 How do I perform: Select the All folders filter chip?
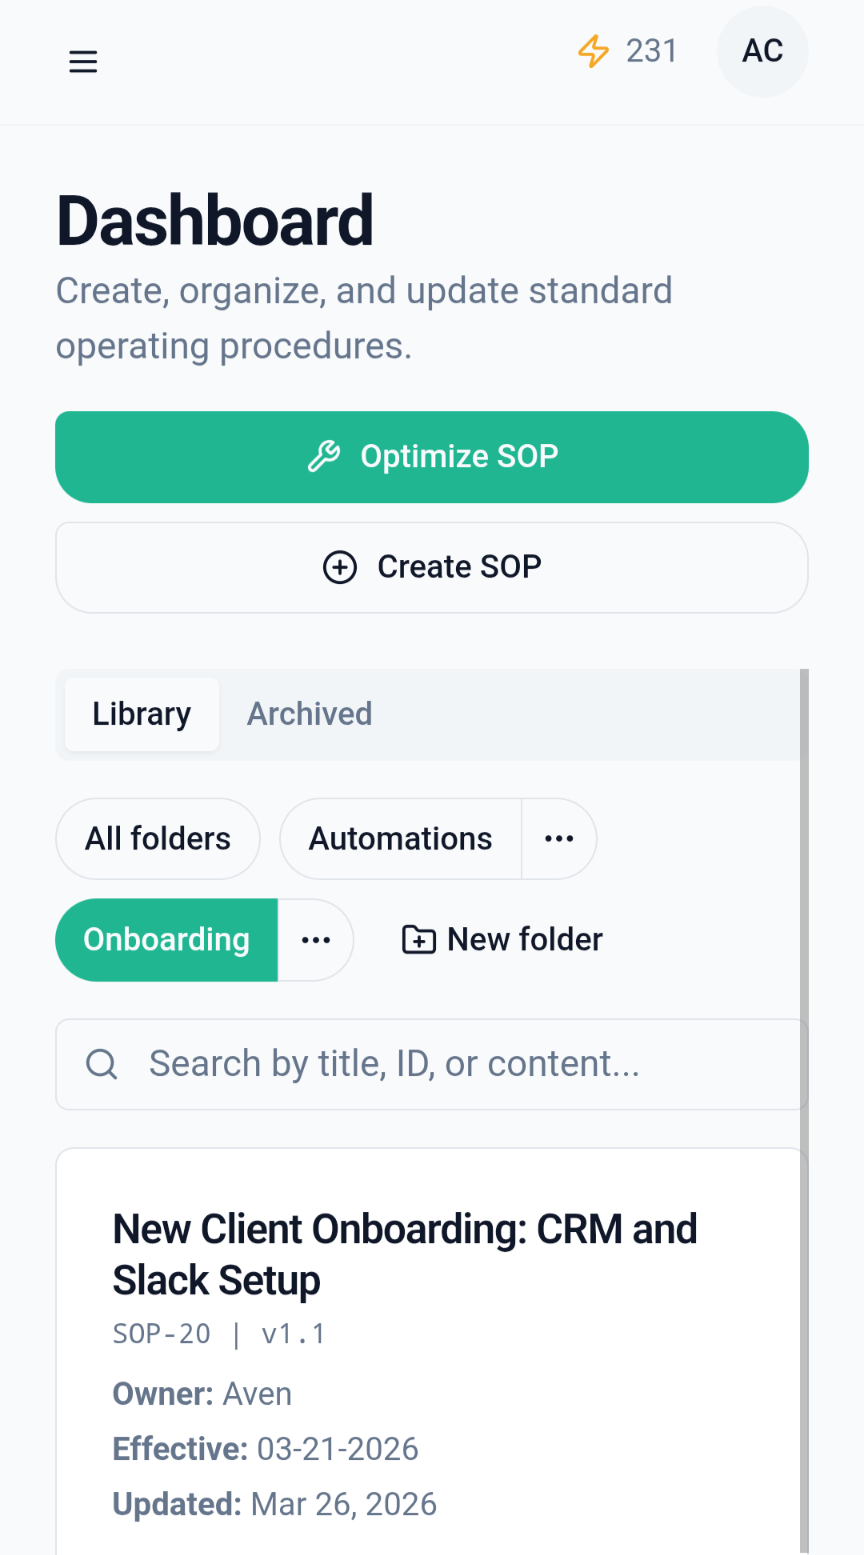(158, 839)
